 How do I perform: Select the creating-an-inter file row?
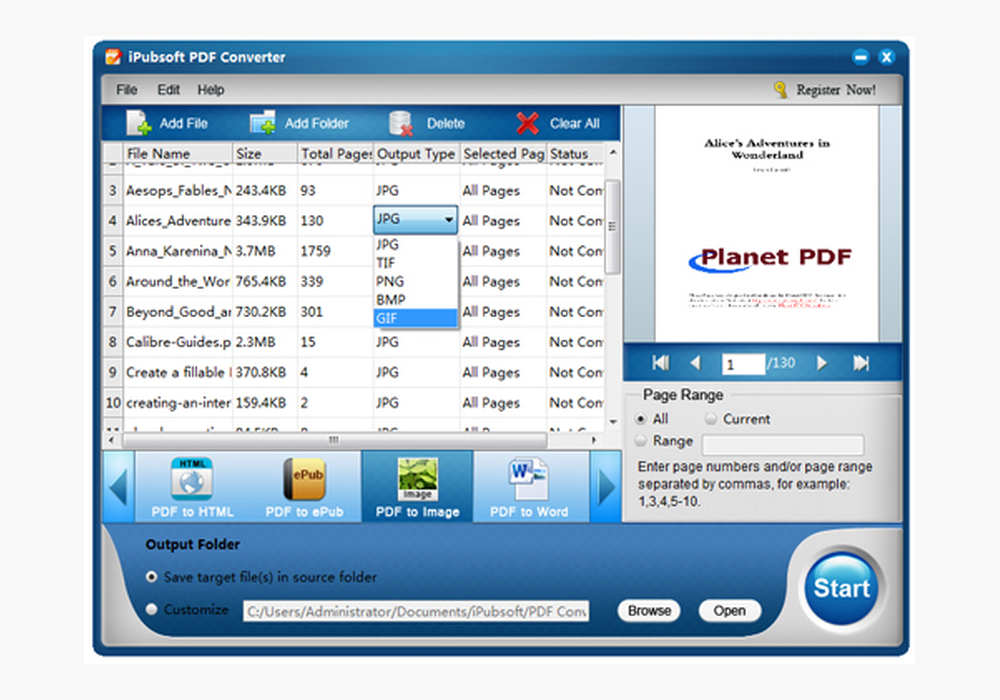(x=354, y=402)
